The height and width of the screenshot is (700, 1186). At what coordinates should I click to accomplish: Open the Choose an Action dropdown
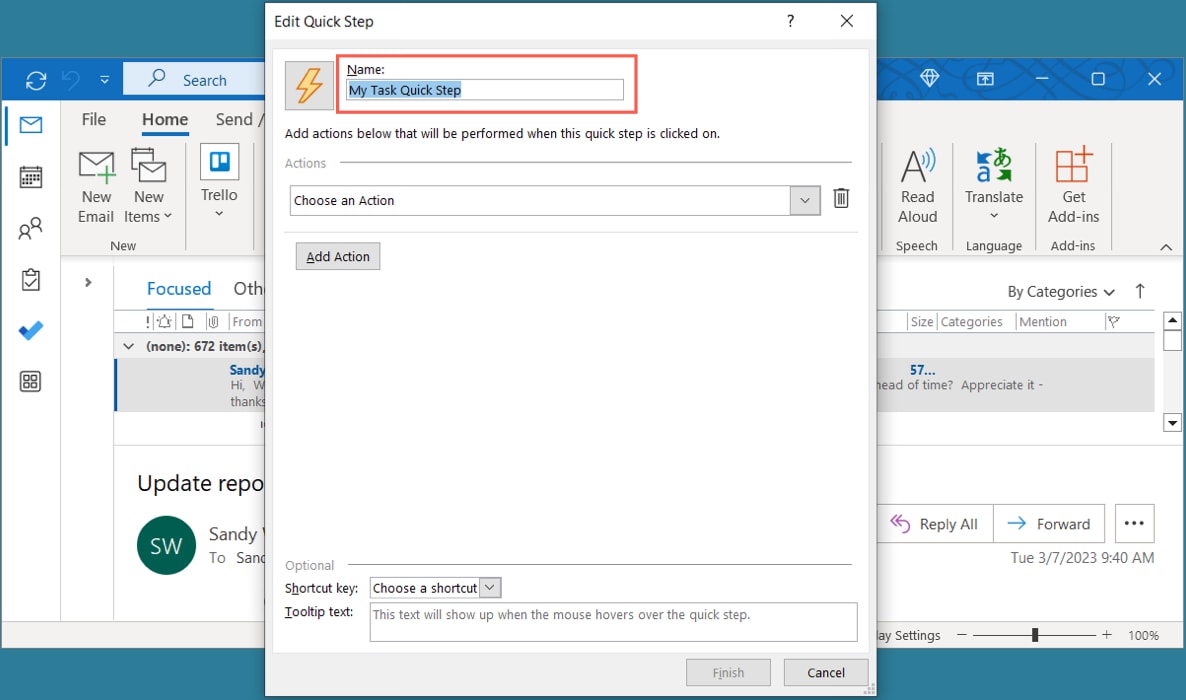pyautogui.click(x=805, y=201)
